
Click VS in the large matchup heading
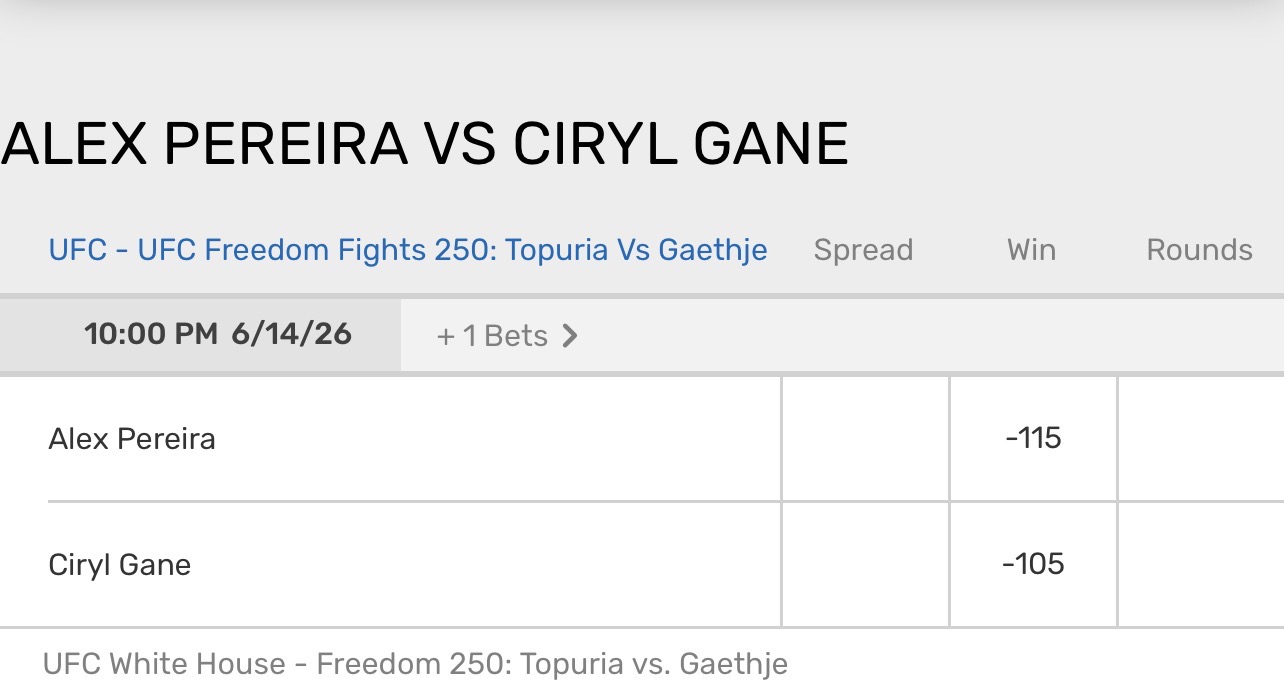tap(460, 144)
